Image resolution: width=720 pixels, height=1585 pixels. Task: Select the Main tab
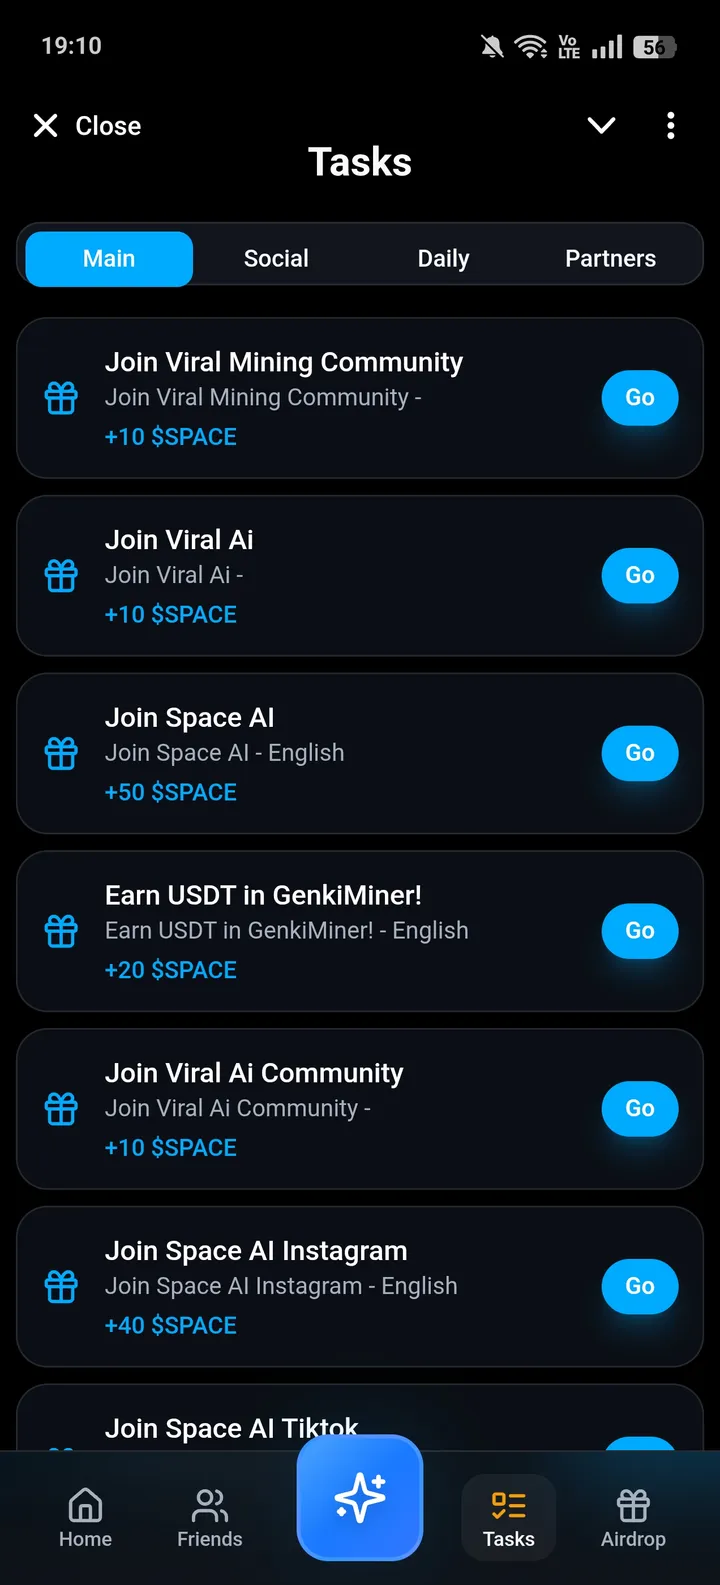pyautogui.click(x=109, y=259)
